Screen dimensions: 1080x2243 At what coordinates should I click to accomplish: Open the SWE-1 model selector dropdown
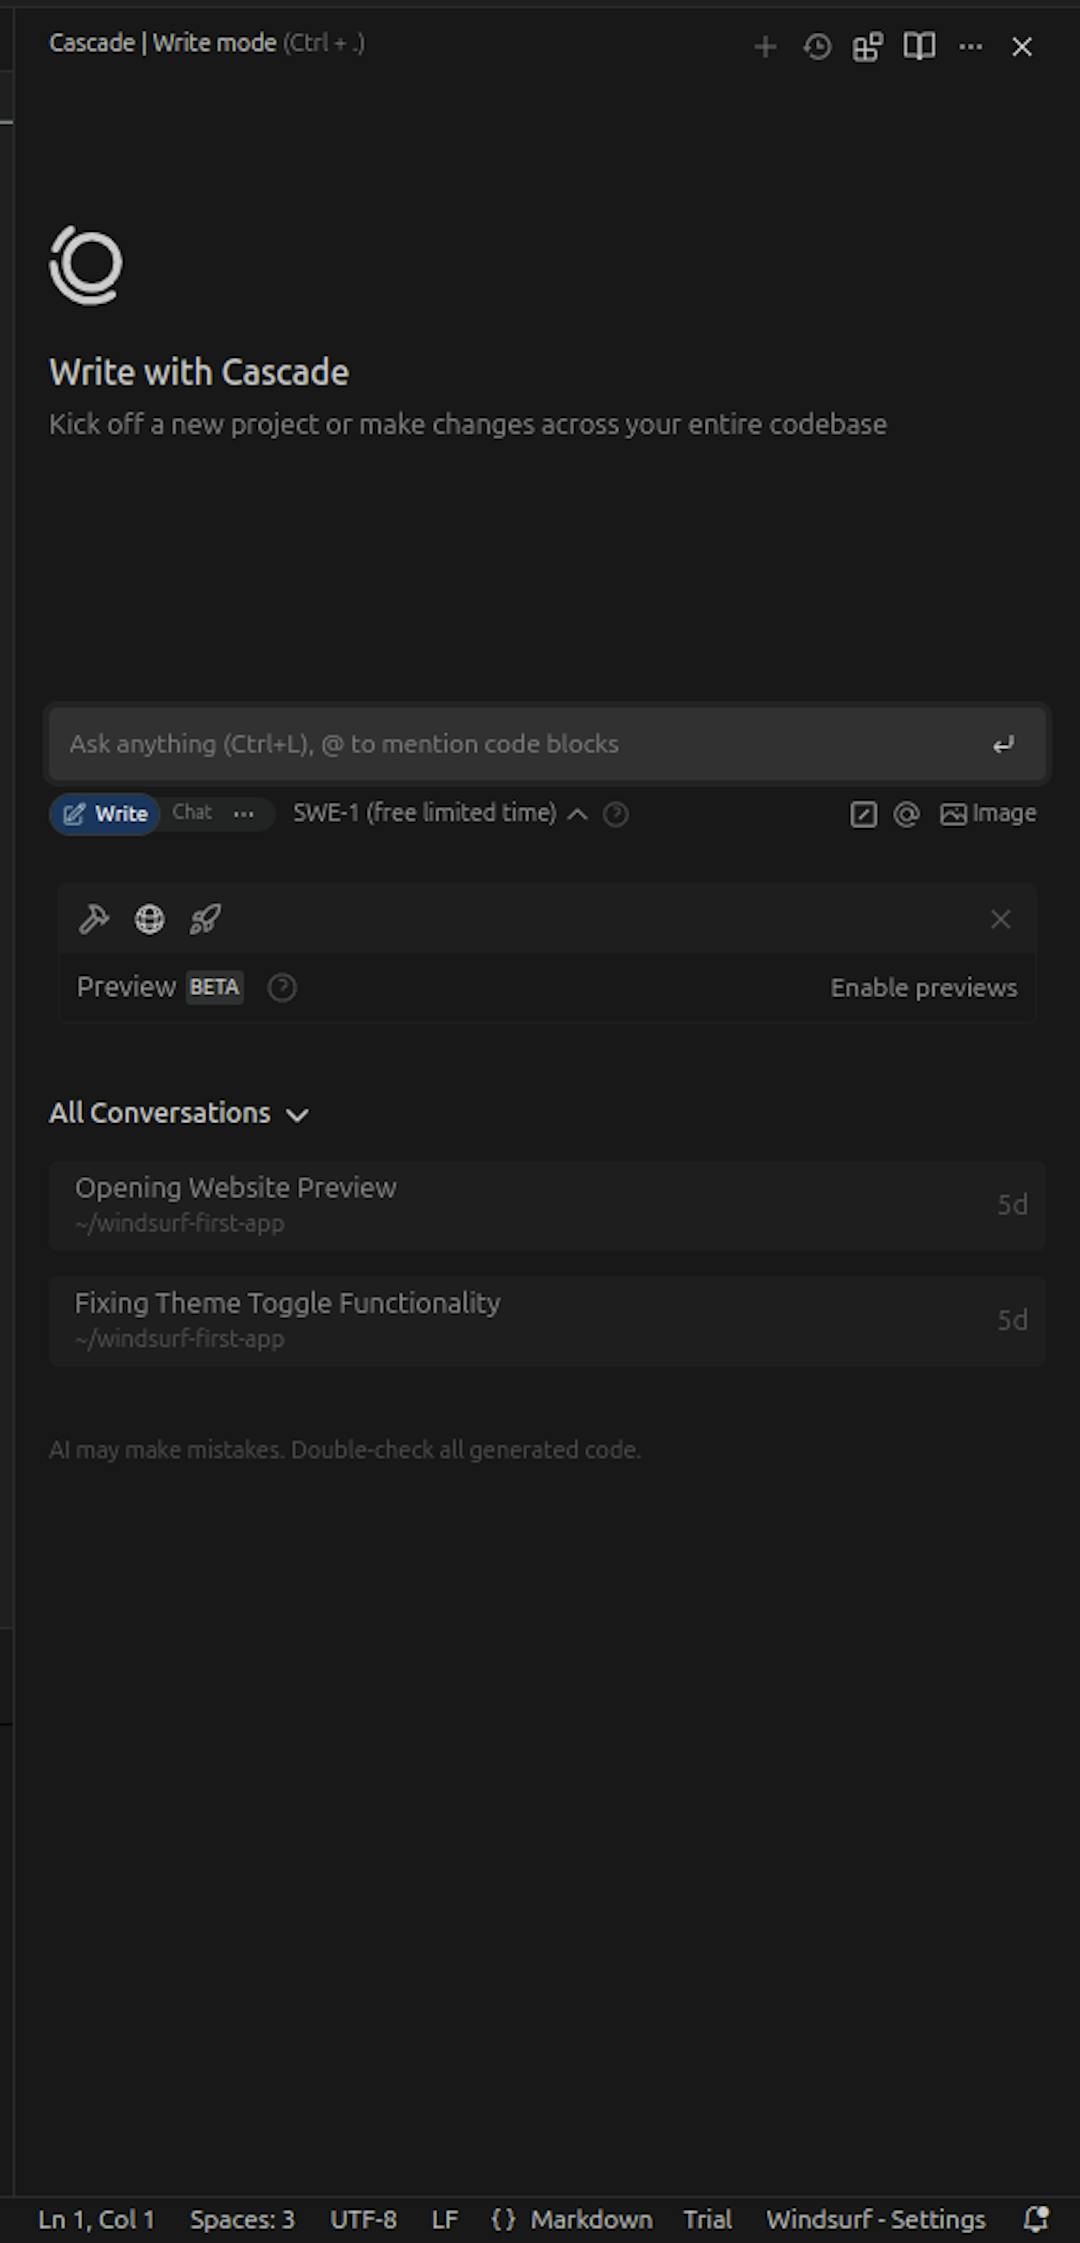tap(440, 813)
